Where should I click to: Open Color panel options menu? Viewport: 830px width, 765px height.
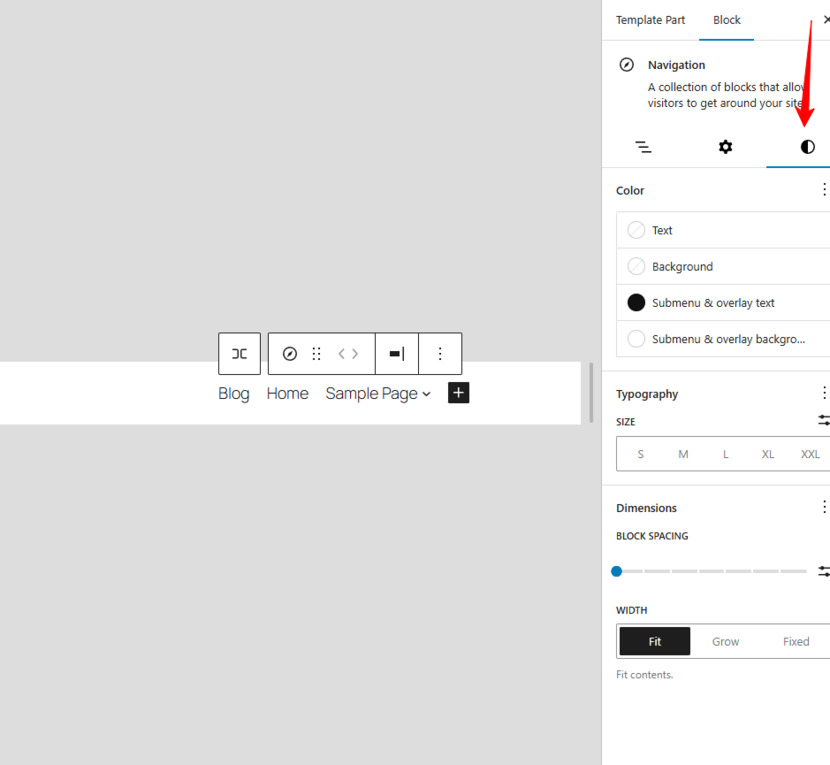[x=824, y=190]
